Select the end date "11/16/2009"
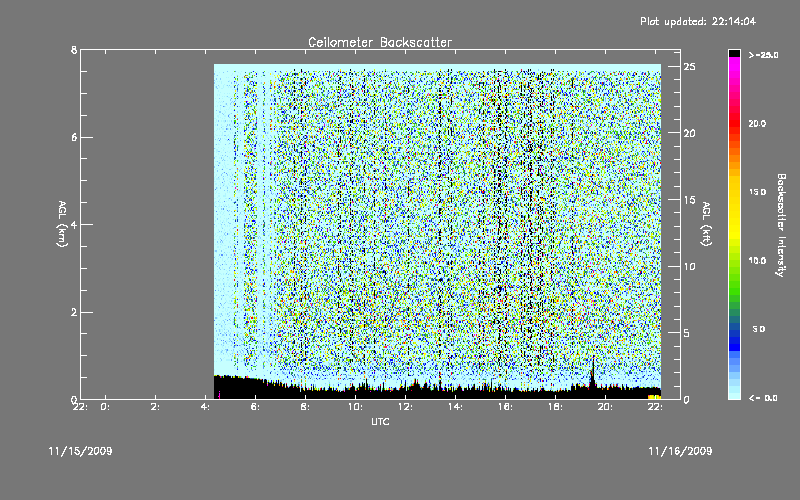 (680, 451)
